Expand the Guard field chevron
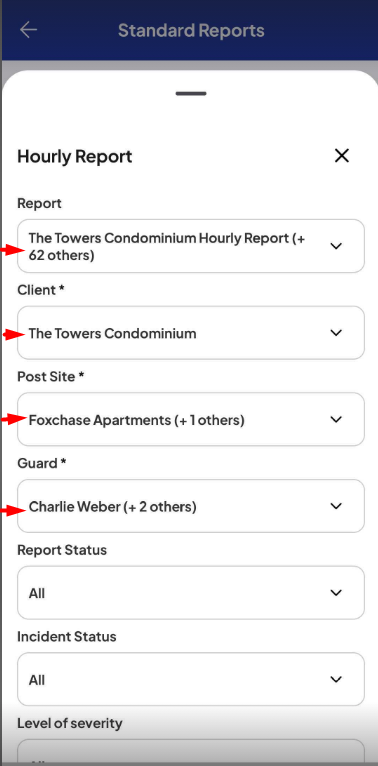Image resolution: width=378 pixels, height=766 pixels. tap(336, 506)
